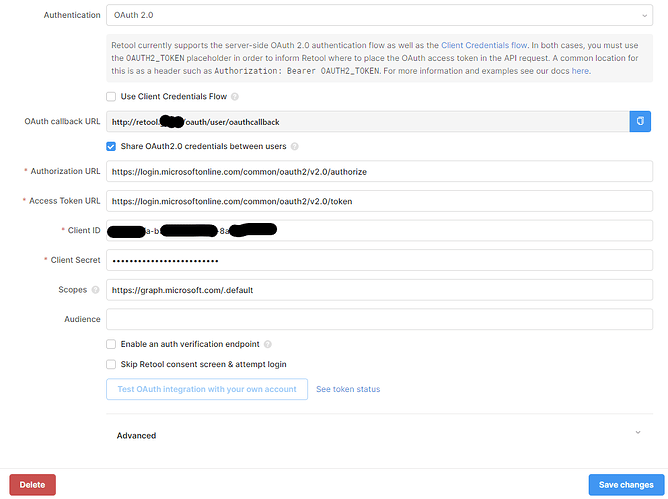Test OAuth integration with your own account
This screenshot has height=499, width=668.
(x=207, y=389)
